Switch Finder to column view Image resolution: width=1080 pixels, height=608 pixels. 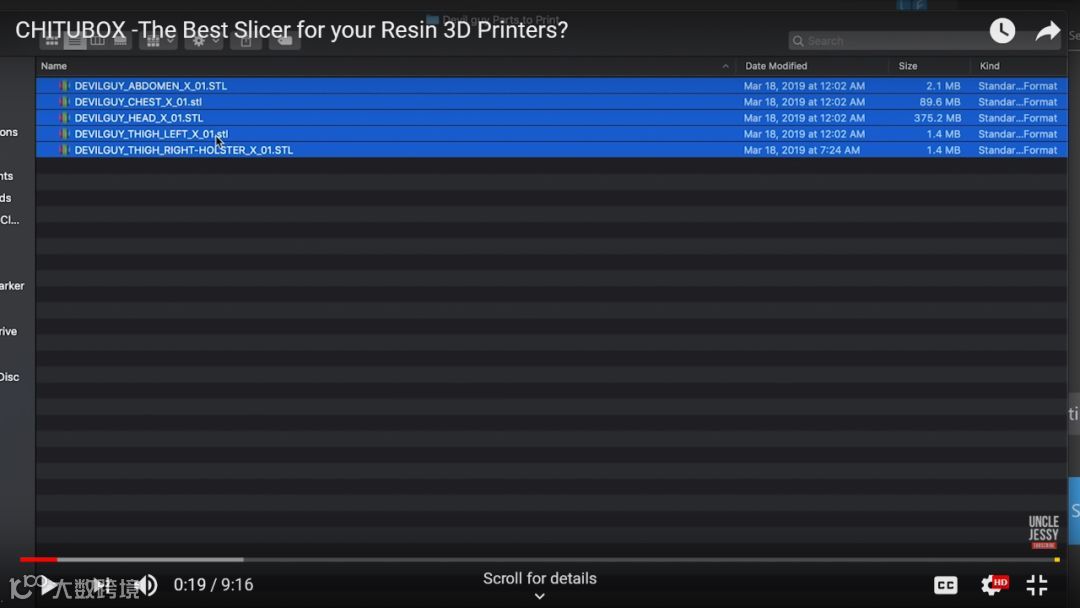(98, 41)
